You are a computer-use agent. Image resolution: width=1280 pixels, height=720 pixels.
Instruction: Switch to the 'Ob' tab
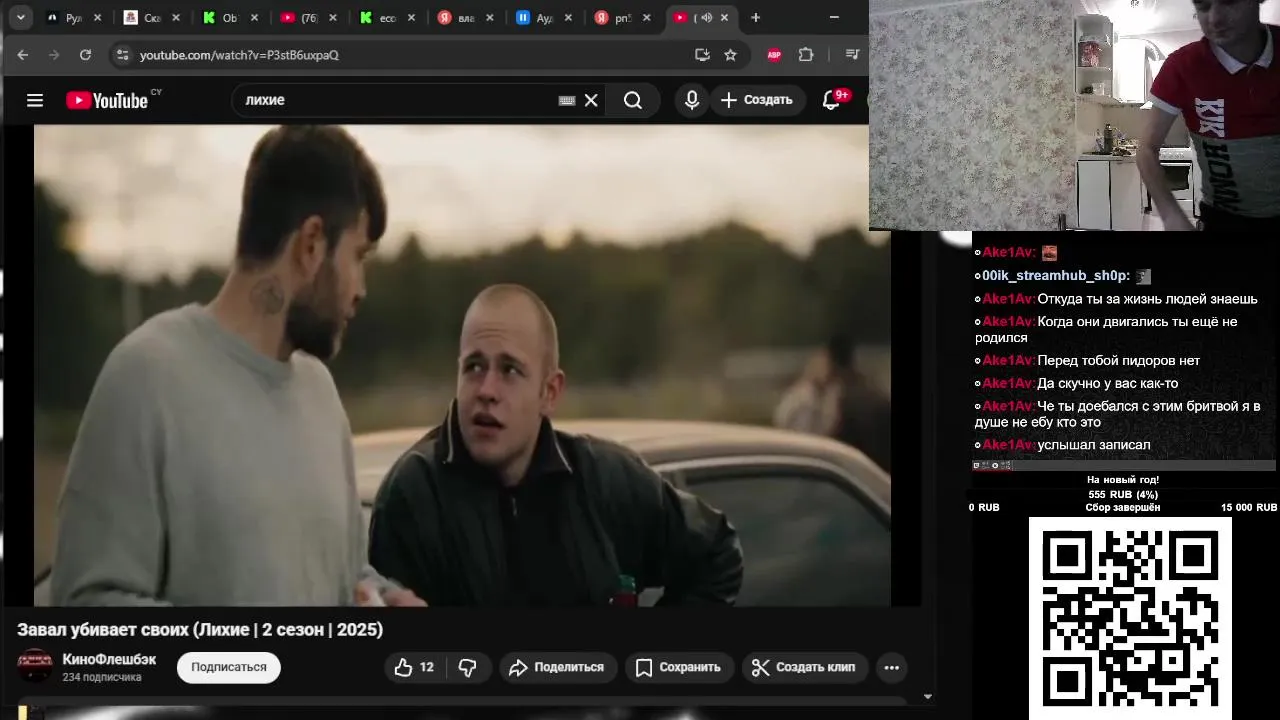click(x=229, y=18)
